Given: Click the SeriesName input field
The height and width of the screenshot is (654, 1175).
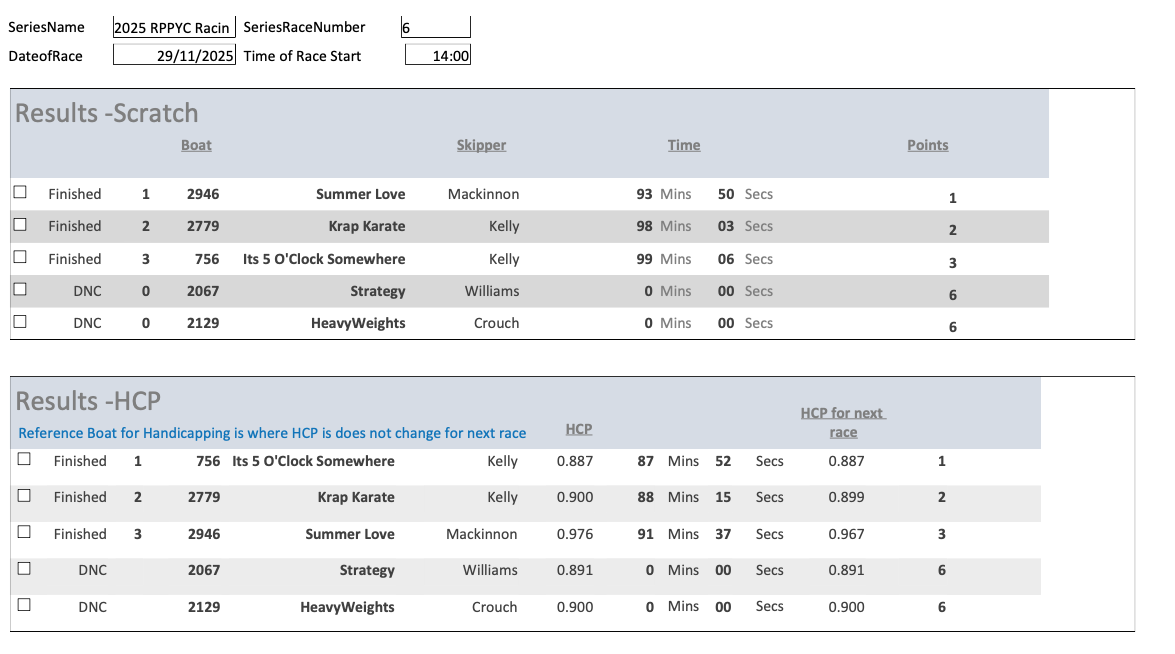Looking at the screenshot, I should point(174,28).
